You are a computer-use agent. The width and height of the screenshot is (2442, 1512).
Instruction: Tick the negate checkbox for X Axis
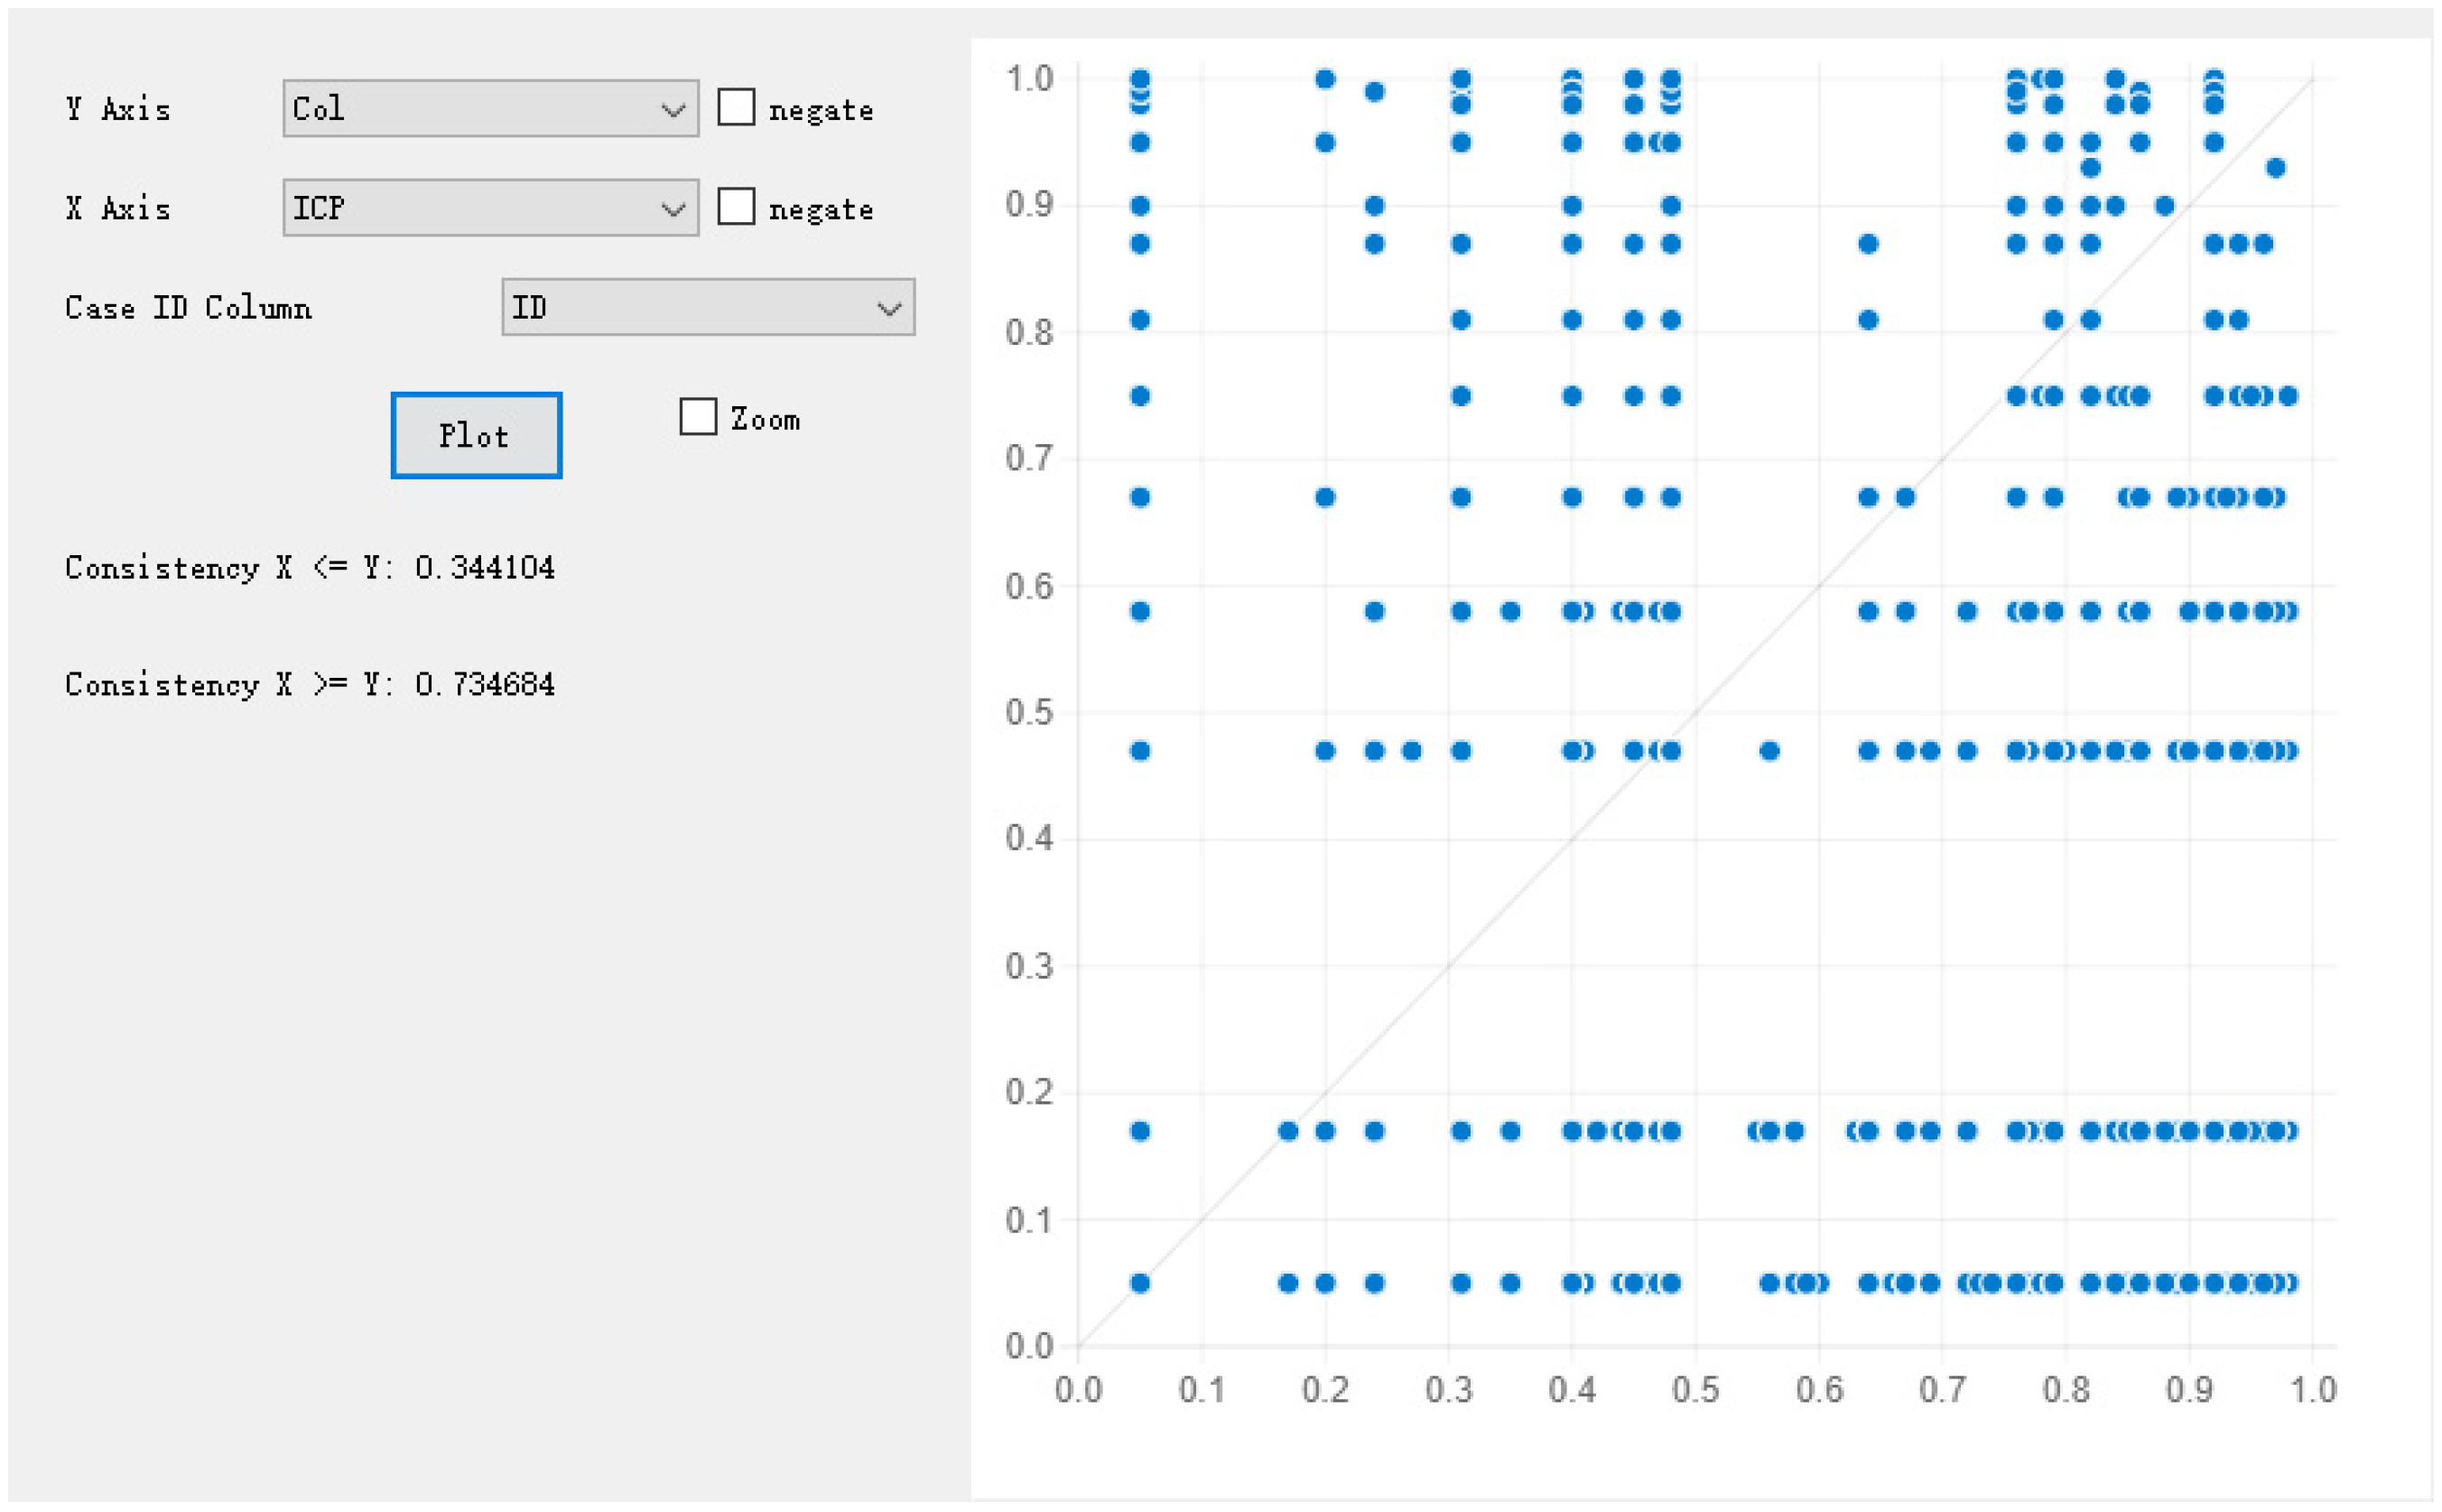point(736,207)
